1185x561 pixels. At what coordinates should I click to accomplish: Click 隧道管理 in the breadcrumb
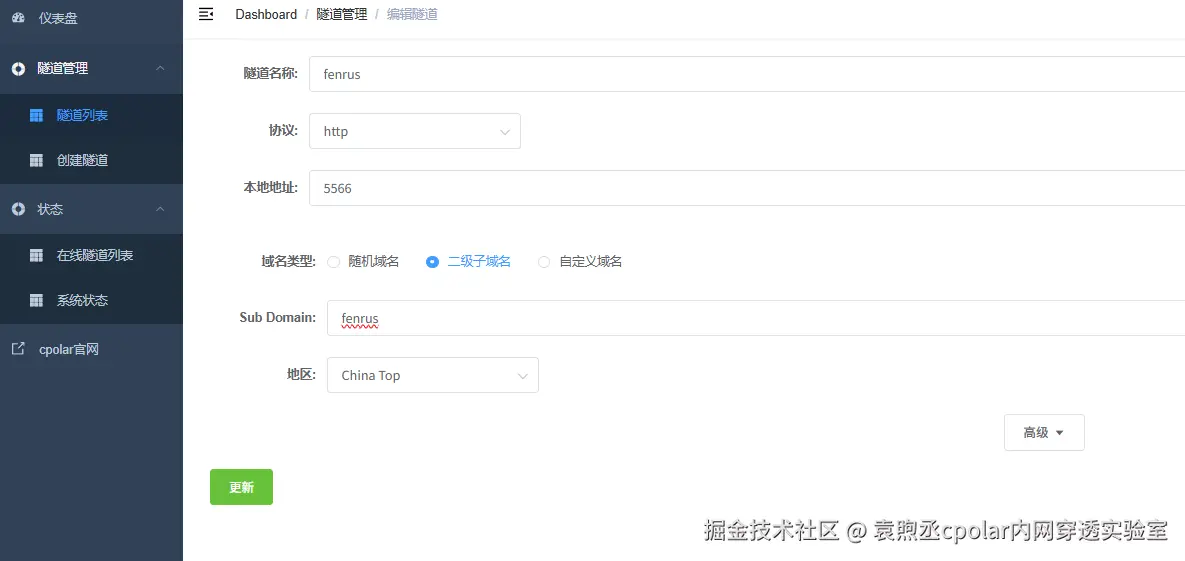342,14
